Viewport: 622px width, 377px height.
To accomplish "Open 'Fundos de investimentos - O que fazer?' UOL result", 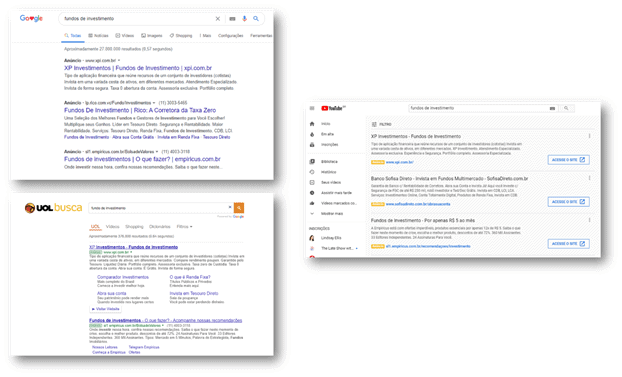I will click(x=165, y=321).
